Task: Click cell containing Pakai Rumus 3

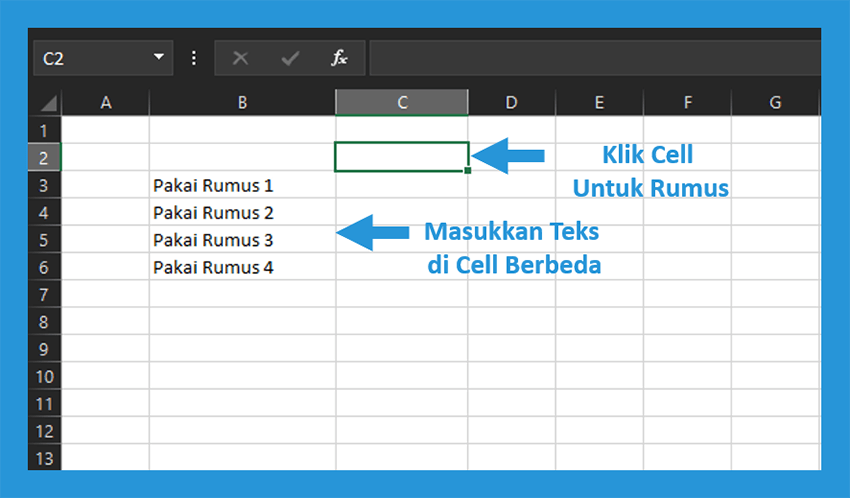Action: pos(242,240)
